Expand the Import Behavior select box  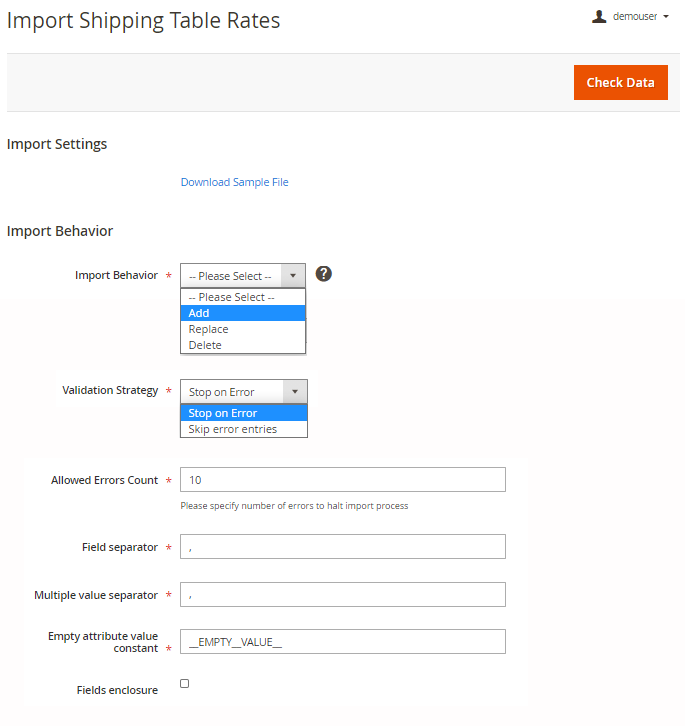(x=231, y=276)
